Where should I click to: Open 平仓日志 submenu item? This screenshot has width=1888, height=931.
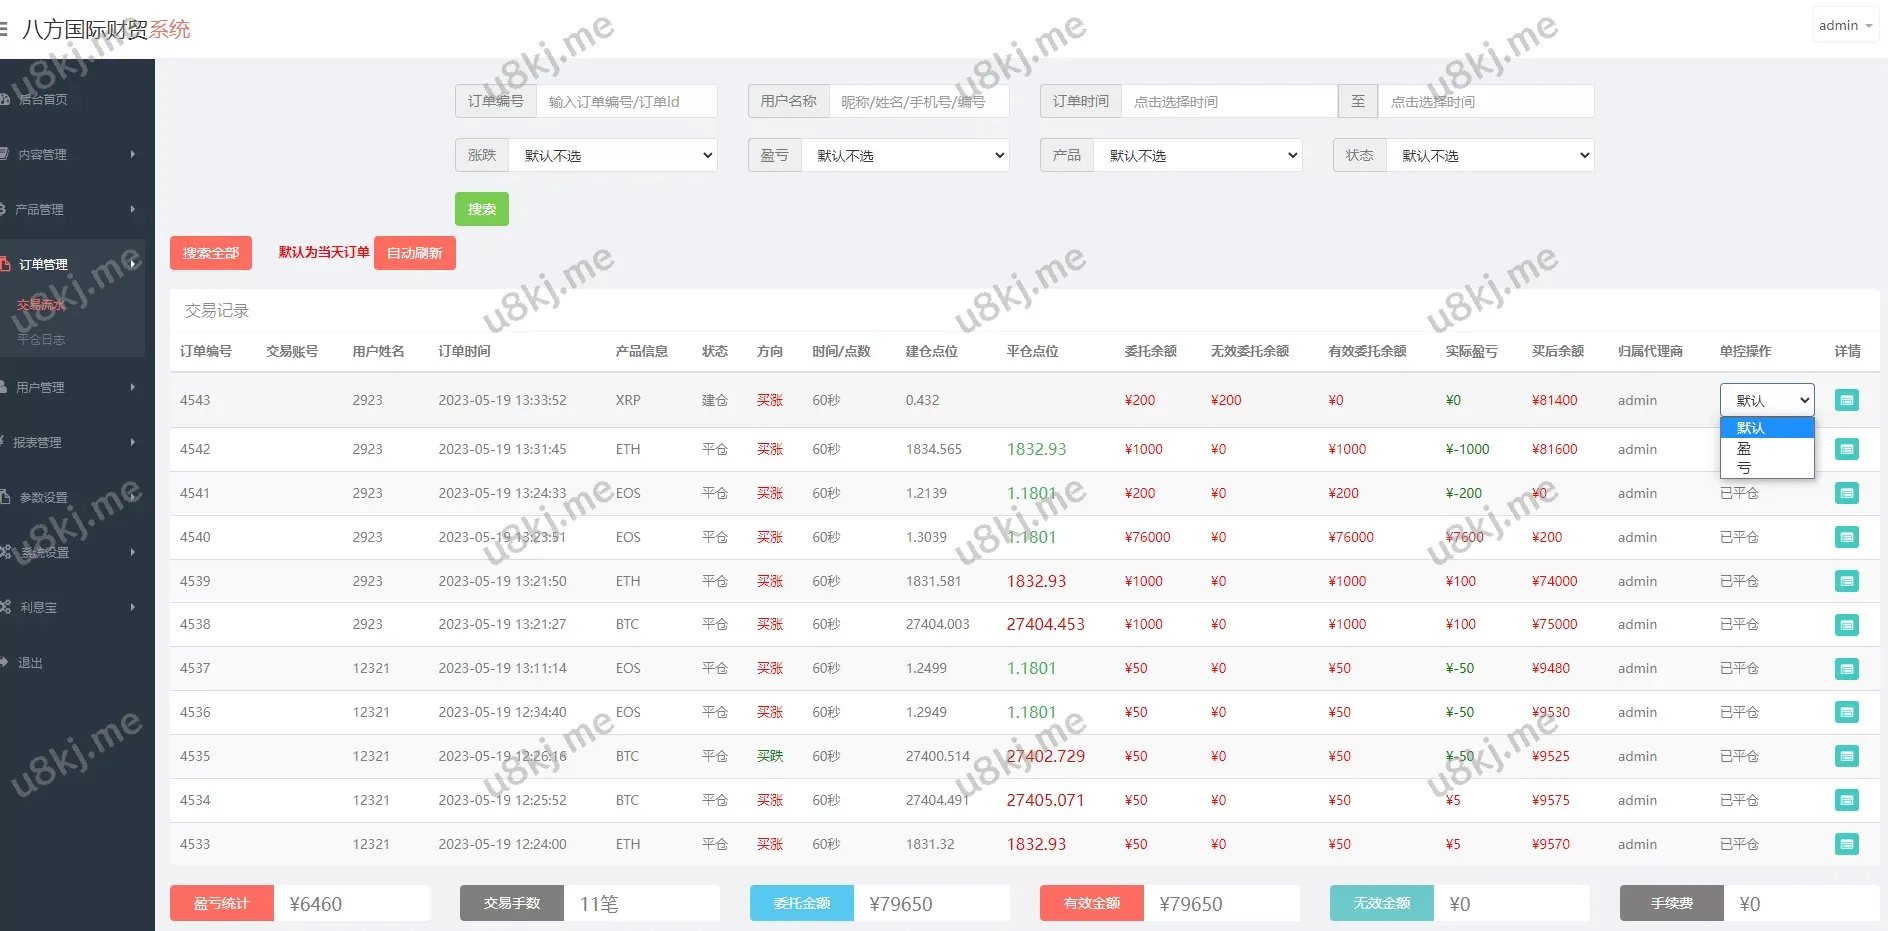click(x=42, y=340)
